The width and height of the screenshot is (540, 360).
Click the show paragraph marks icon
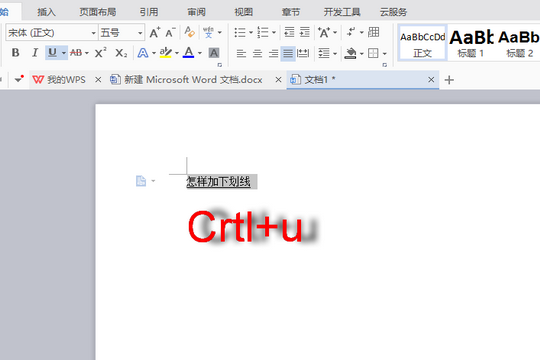point(351,32)
